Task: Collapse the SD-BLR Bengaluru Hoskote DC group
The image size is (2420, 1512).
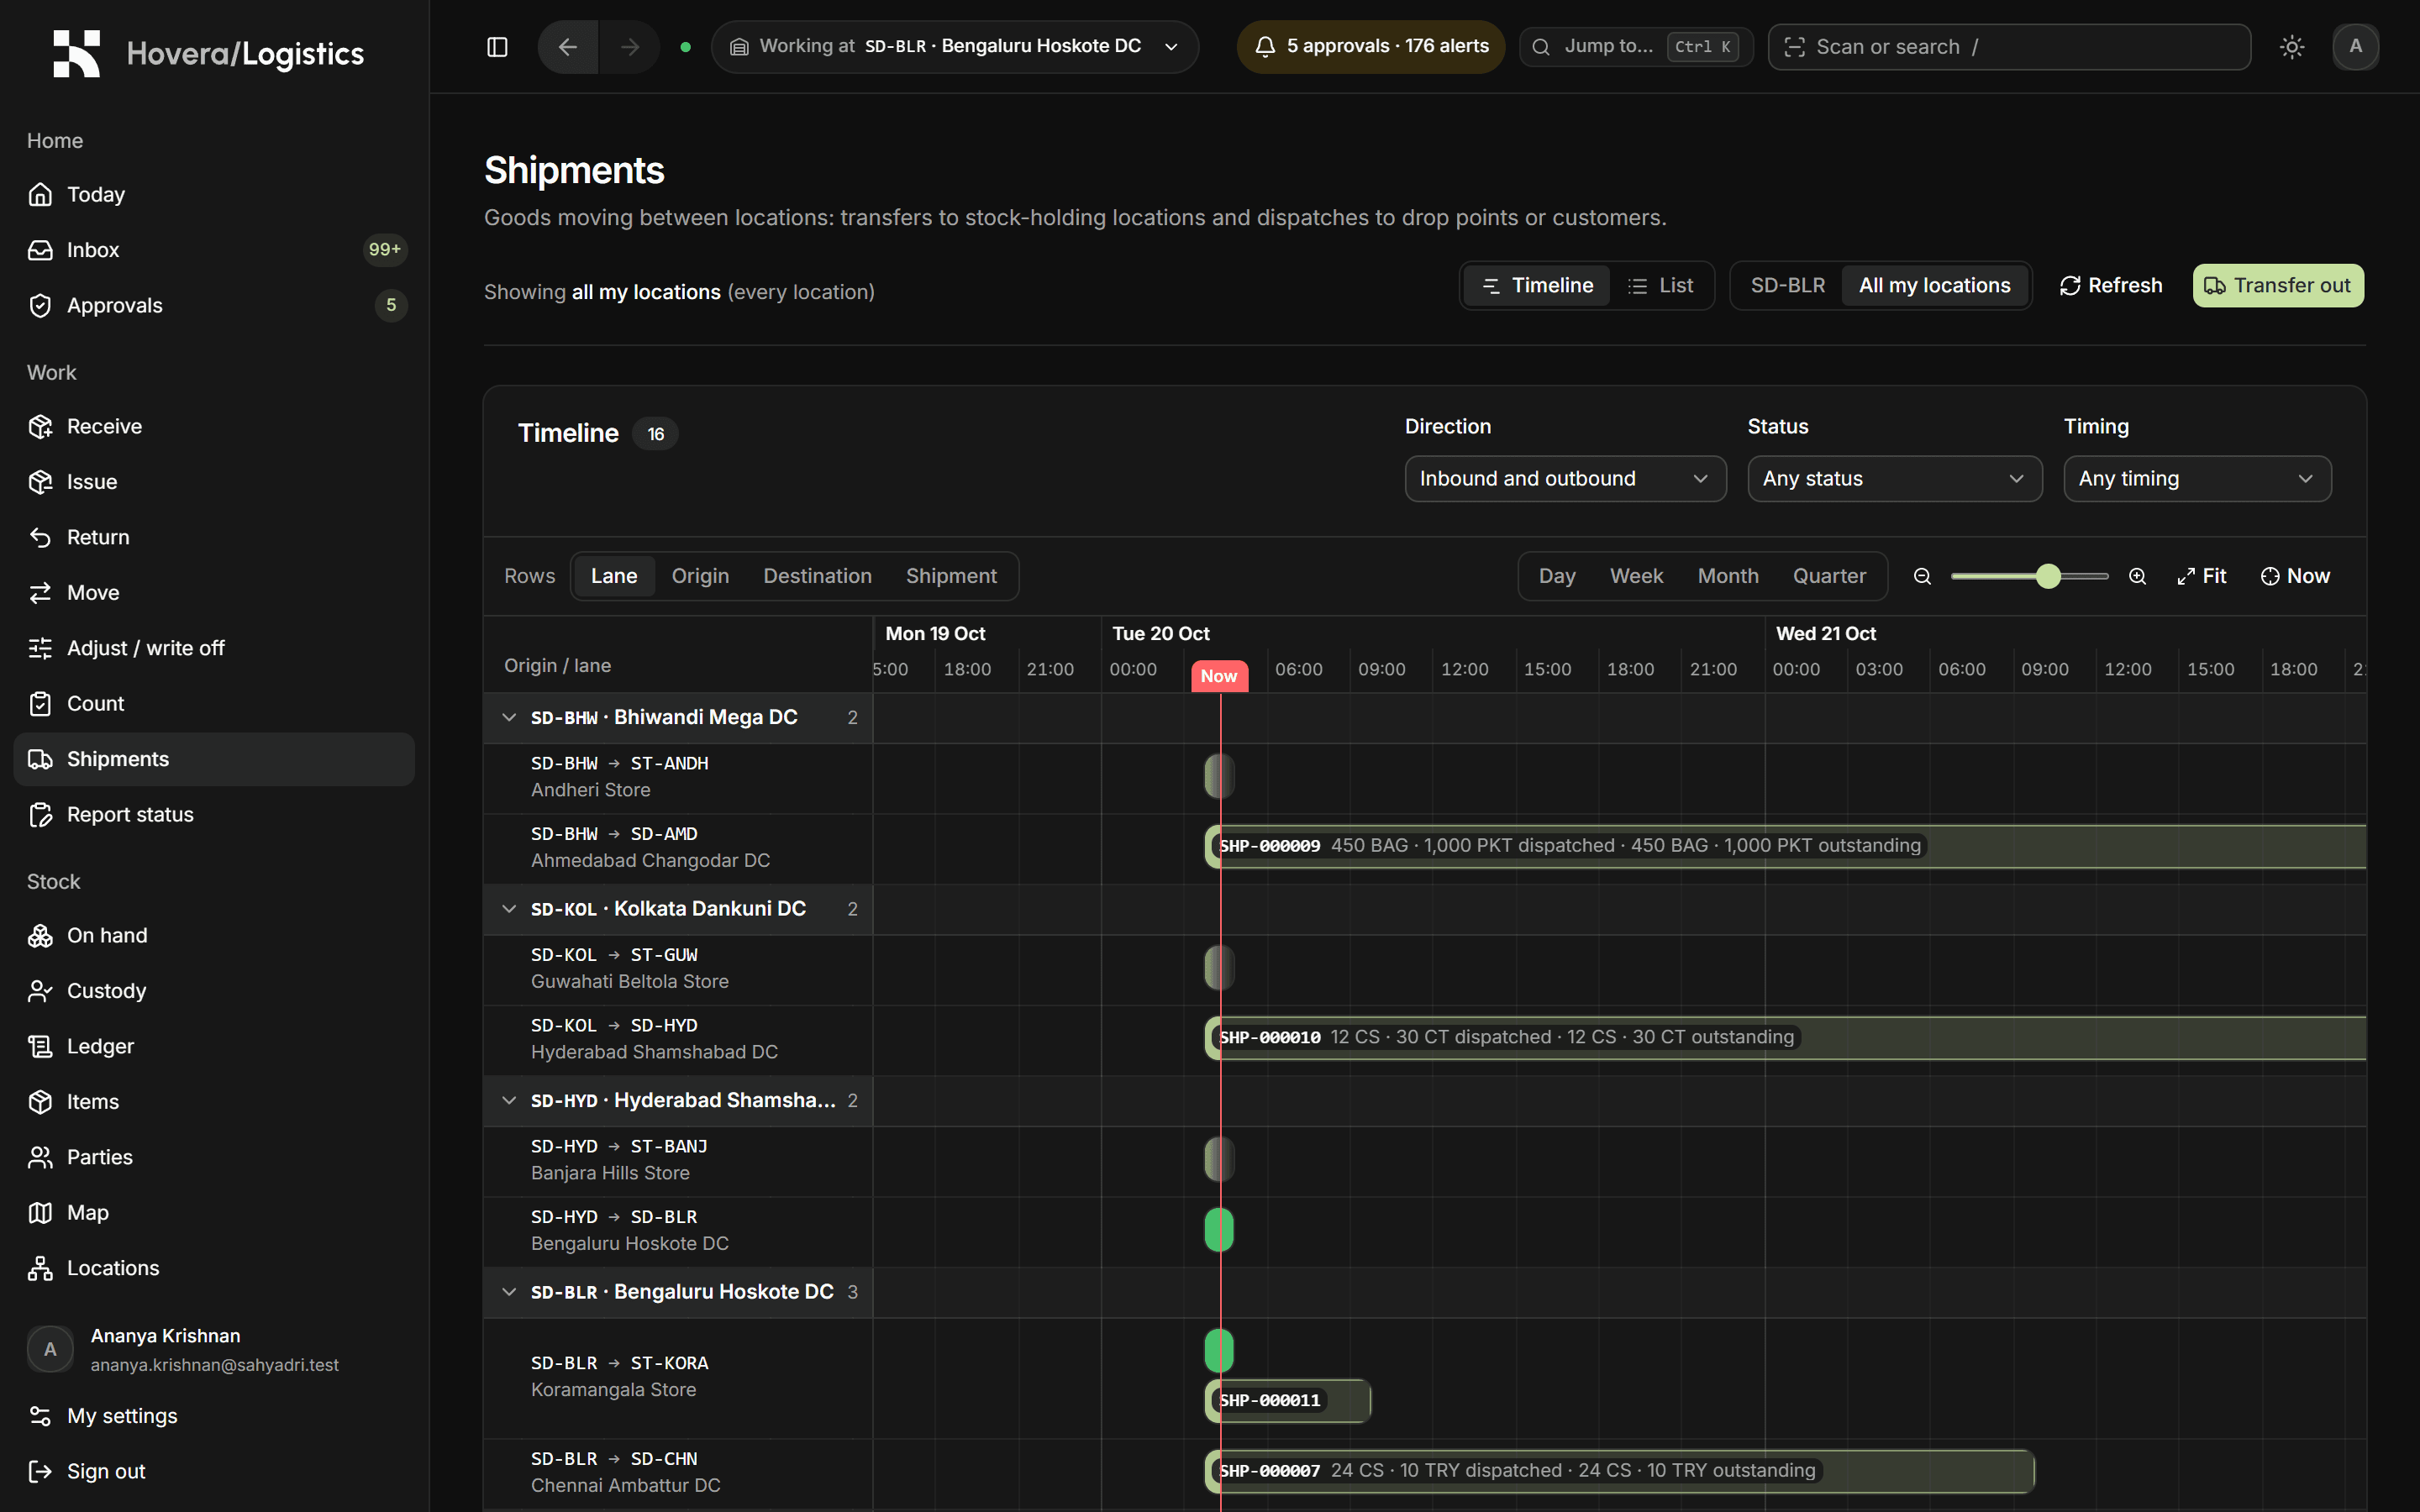Action: click(x=509, y=1292)
